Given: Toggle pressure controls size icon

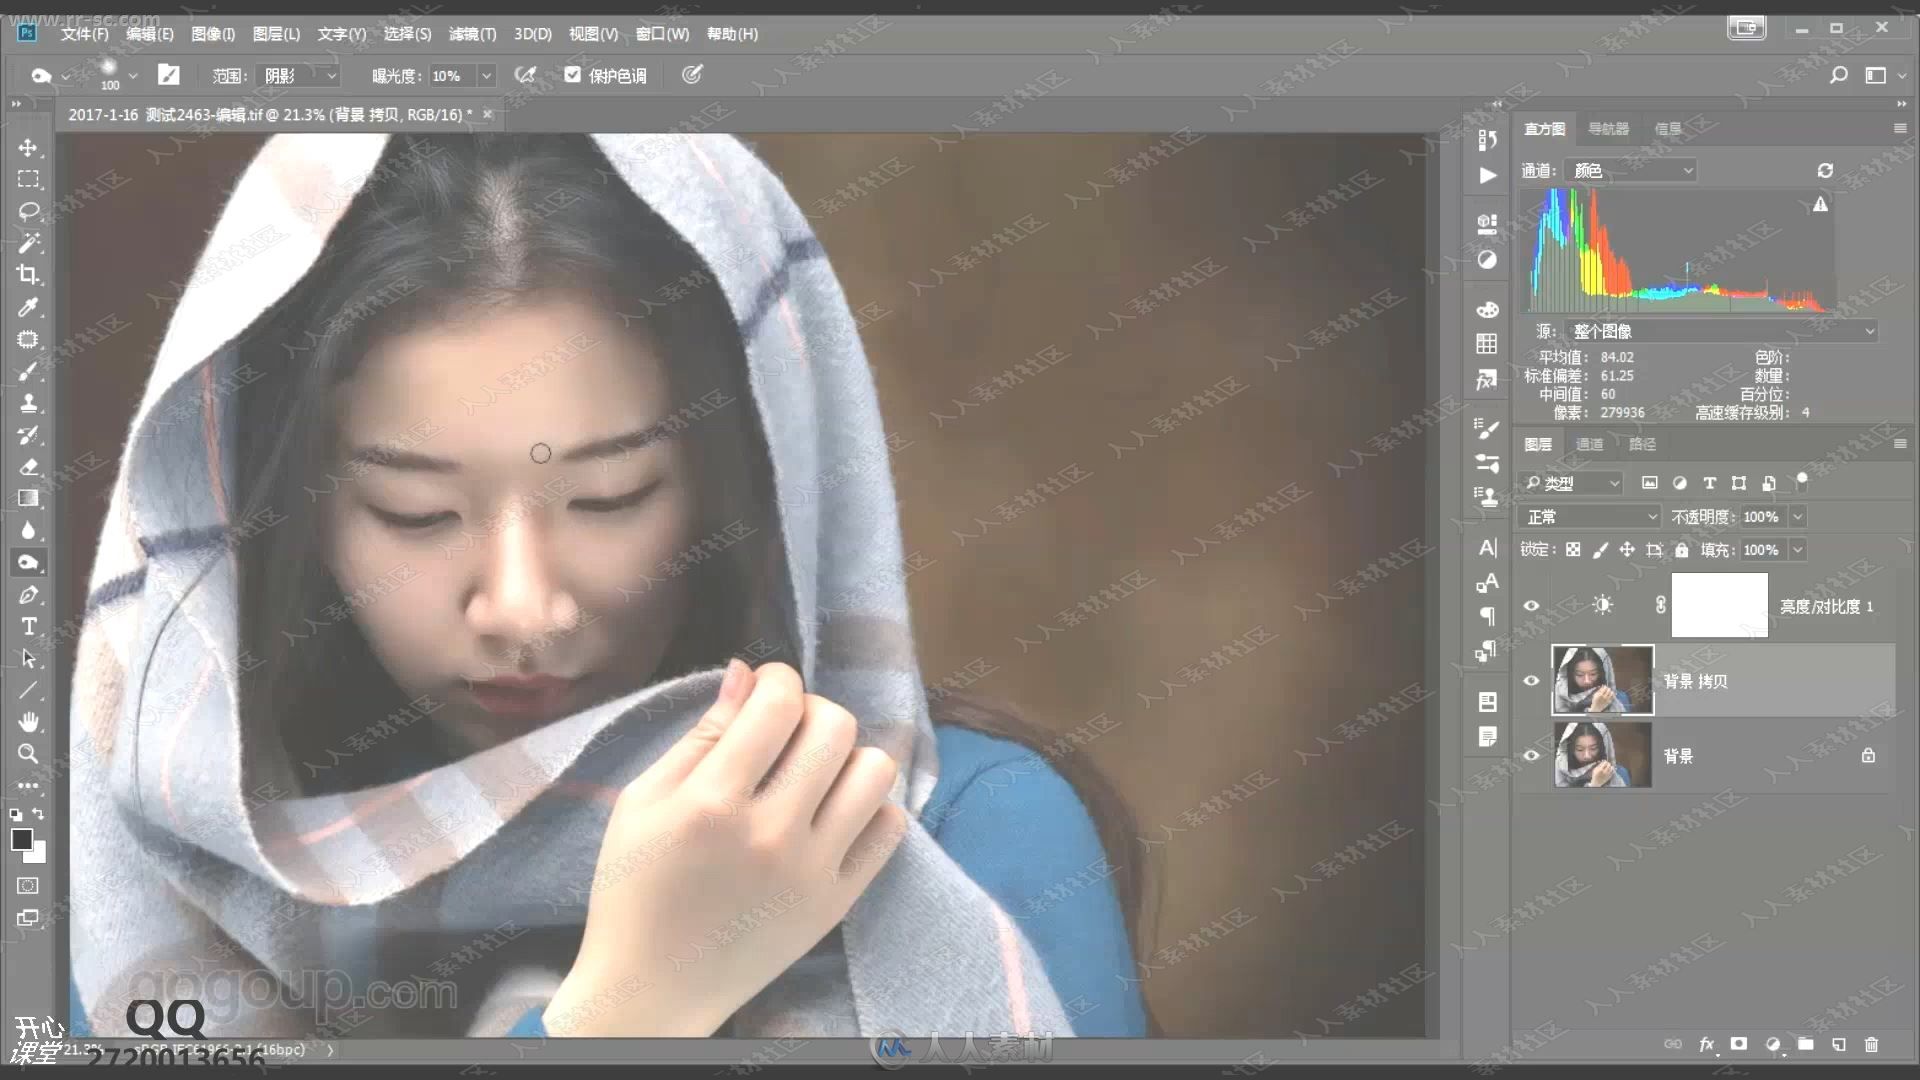Looking at the screenshot, I should [x=692, y=75].
